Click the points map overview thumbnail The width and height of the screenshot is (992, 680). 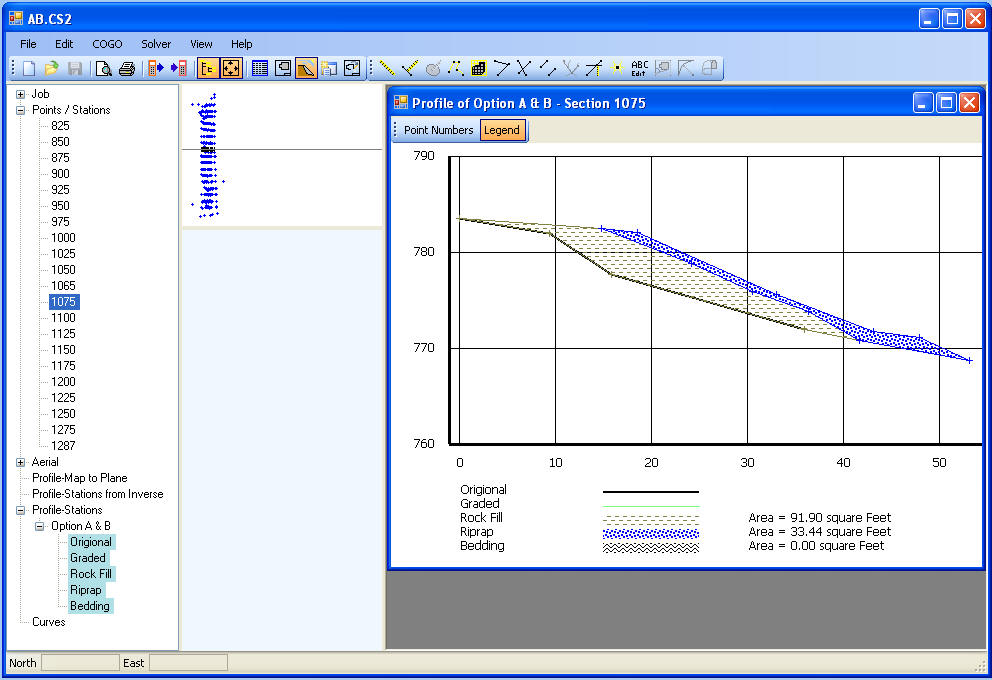click(x=282, y=156)
